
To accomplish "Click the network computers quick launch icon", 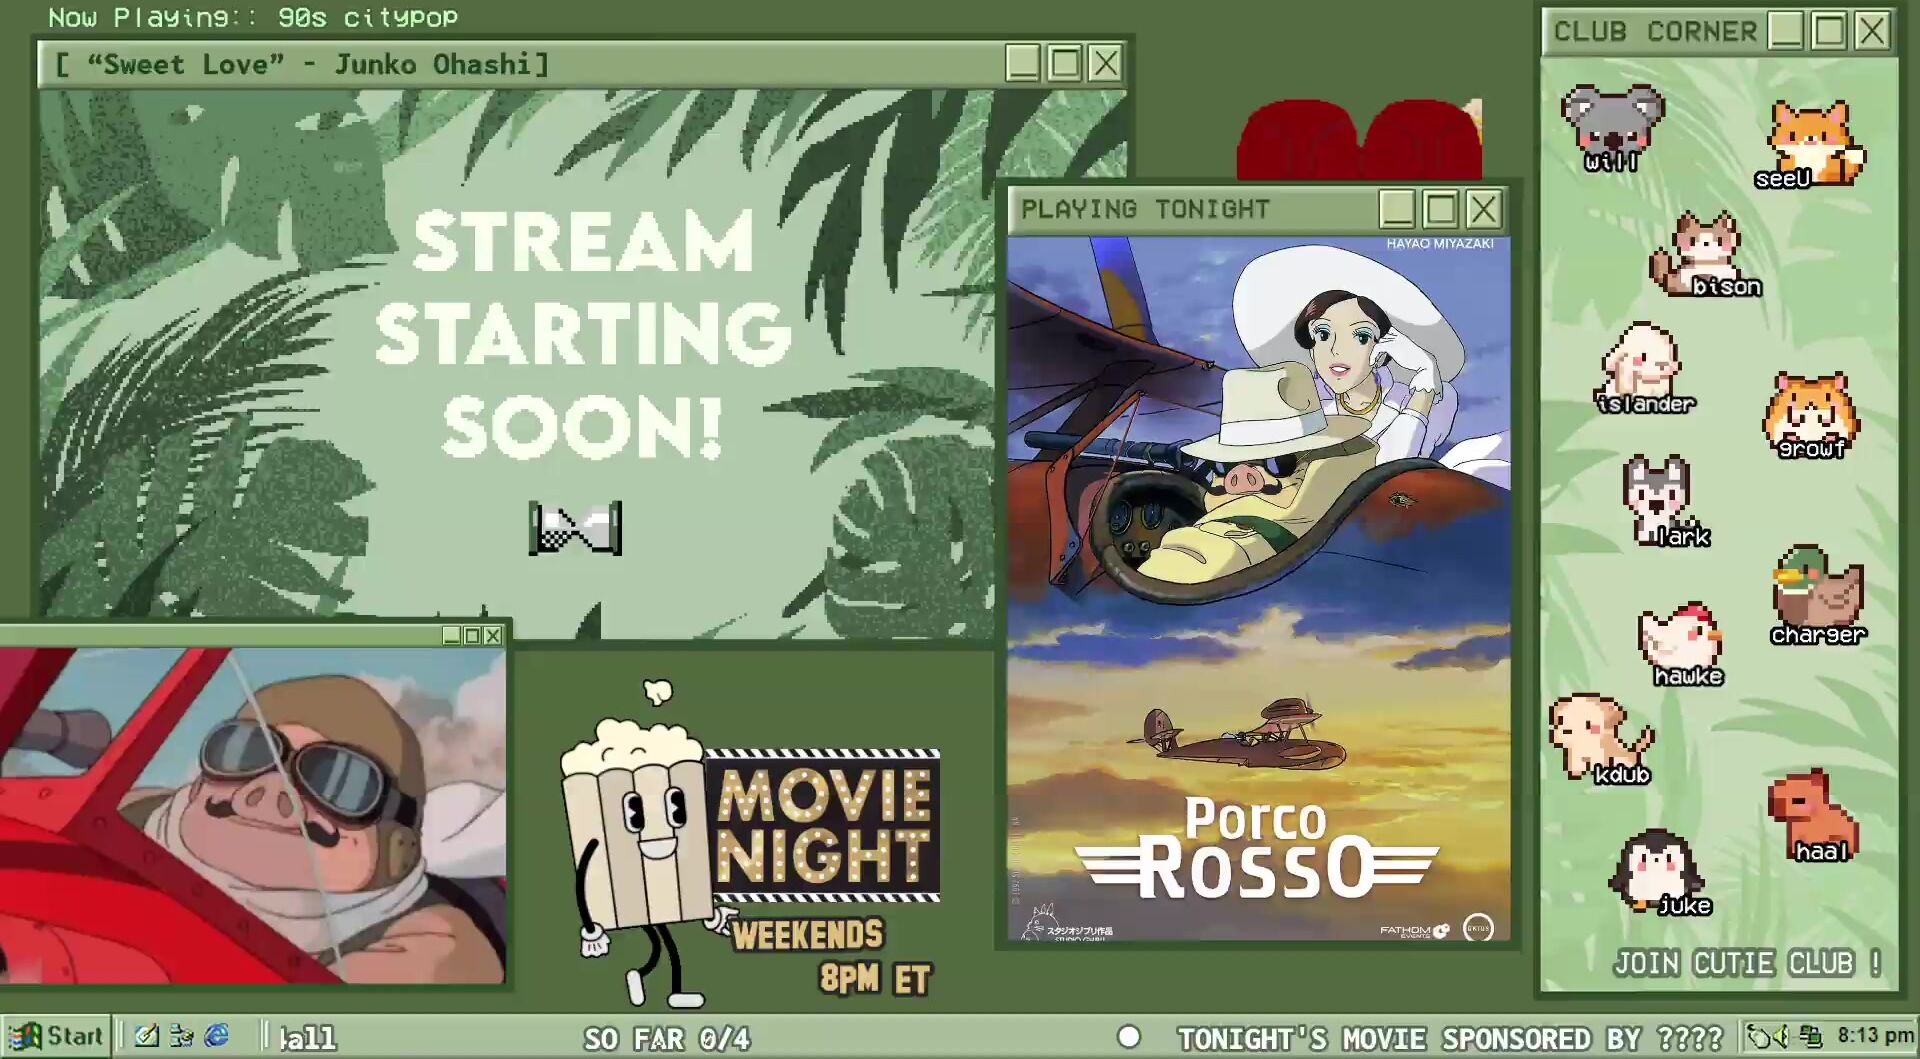I will click(x=181, y=1036).
